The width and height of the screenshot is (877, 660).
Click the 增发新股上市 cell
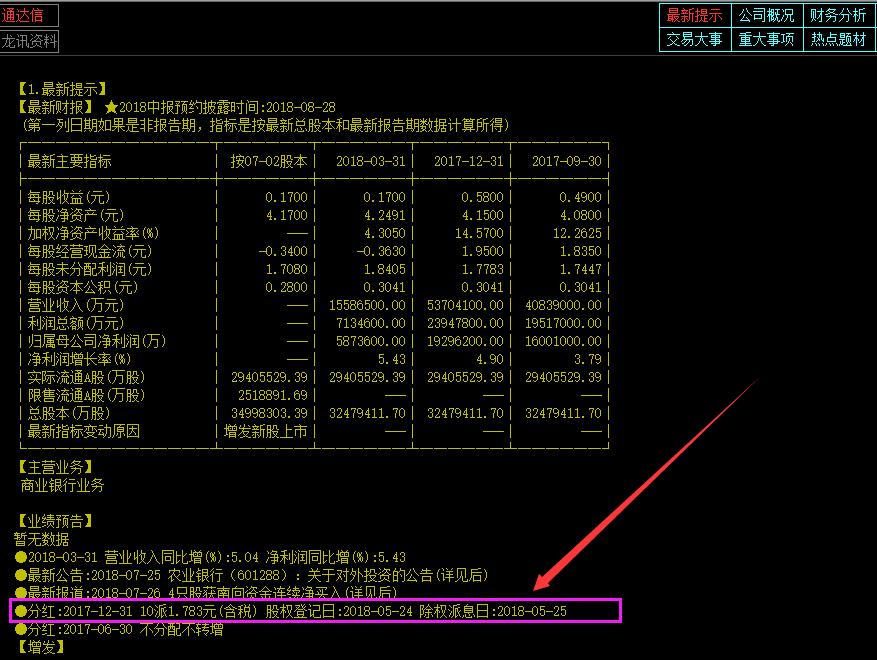point(266,431)
